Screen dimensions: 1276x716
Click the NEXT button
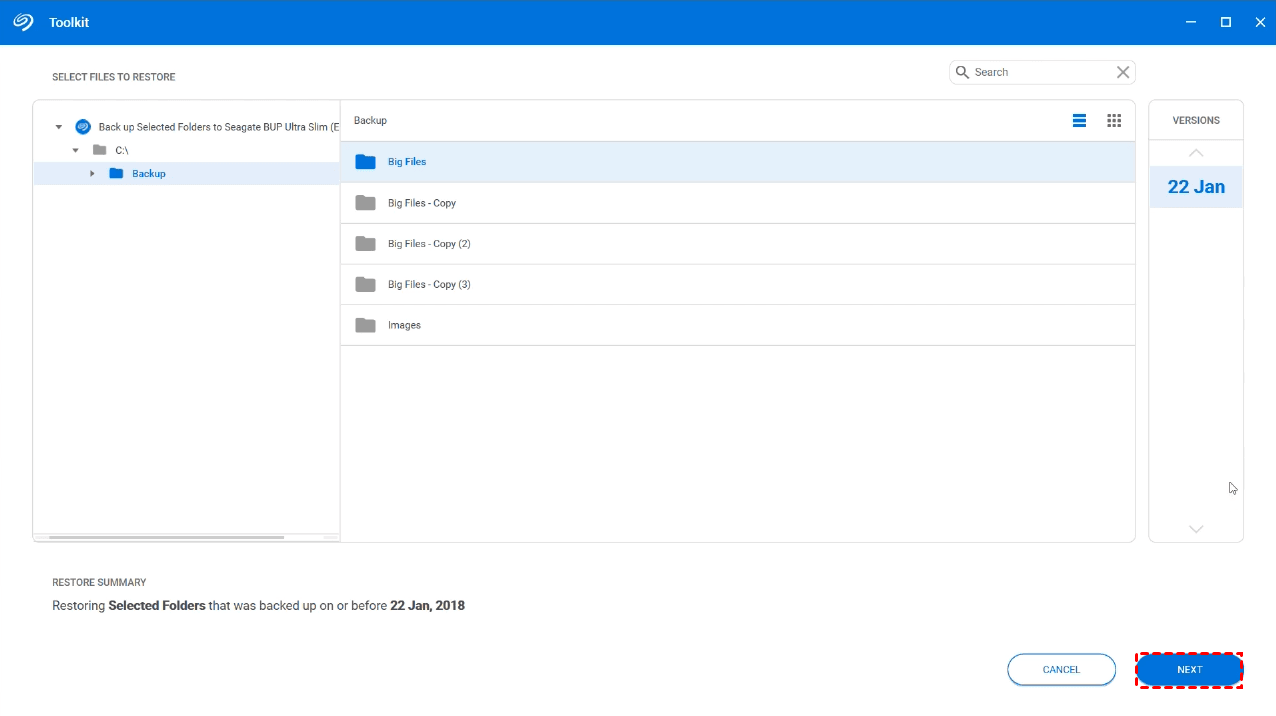click(1188, 669)
